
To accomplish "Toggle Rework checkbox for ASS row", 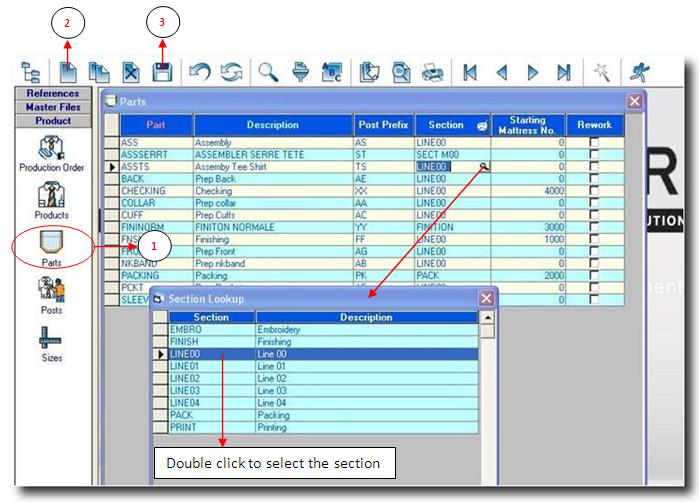I will [595, 143].
